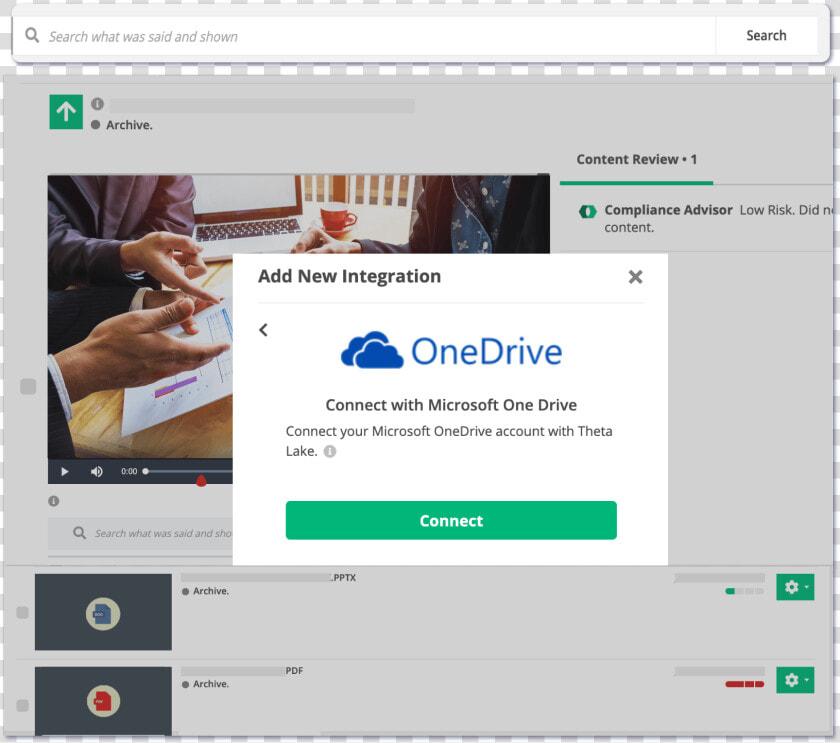This screenshot has height=743, width=840.
Task: Tick the checkbox for the PPTX row
Action: point(22,612)
